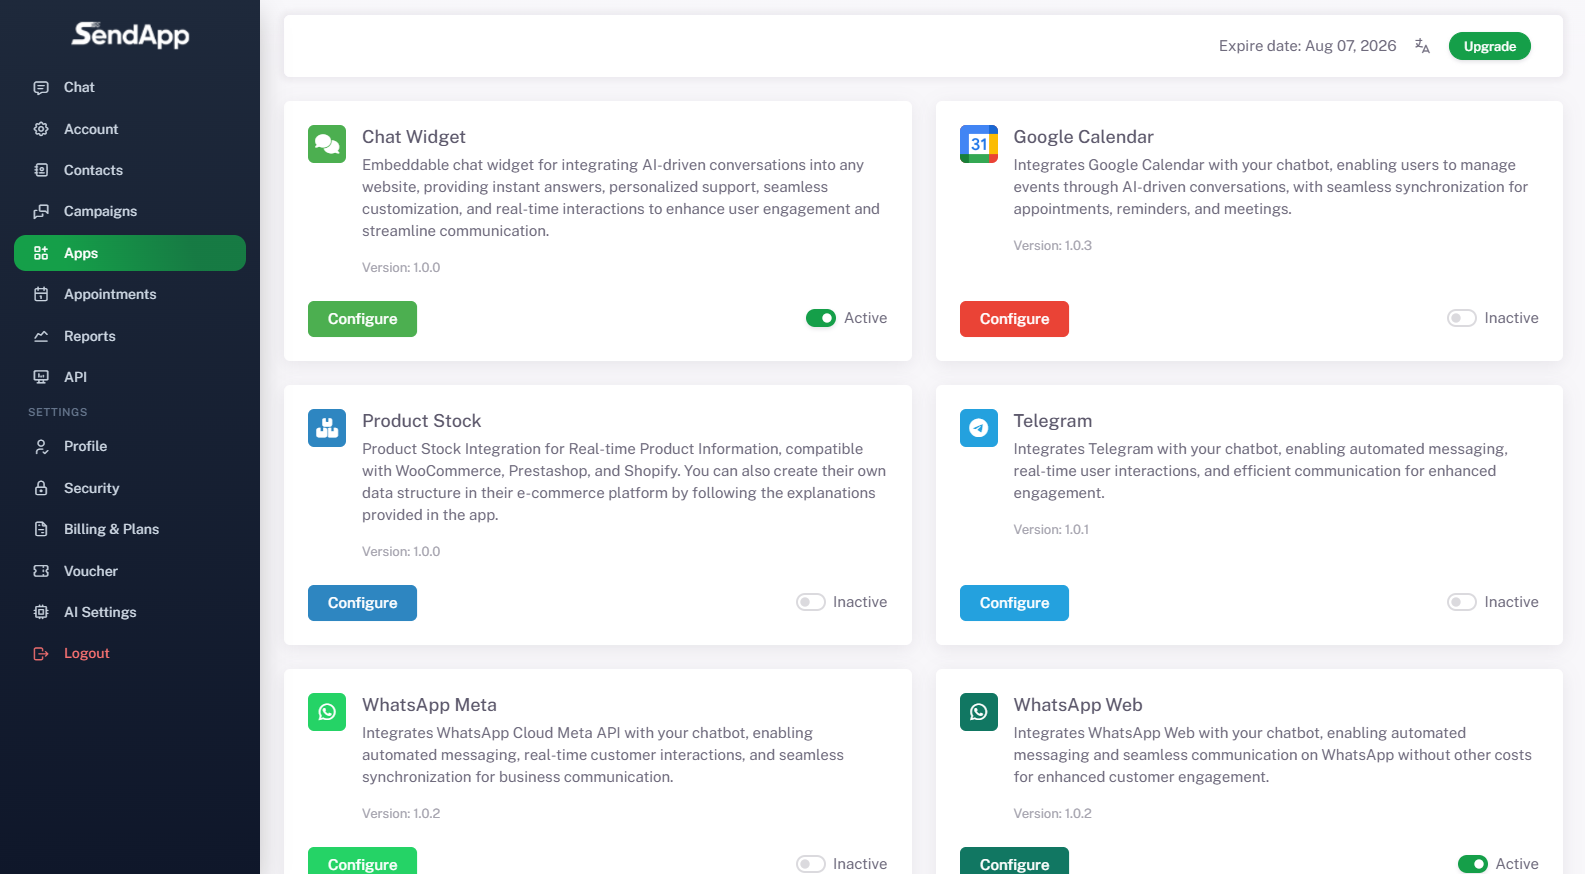Open the Voucher page
The width and height of the screenshot is (1585, 874).
coord(130,571)
